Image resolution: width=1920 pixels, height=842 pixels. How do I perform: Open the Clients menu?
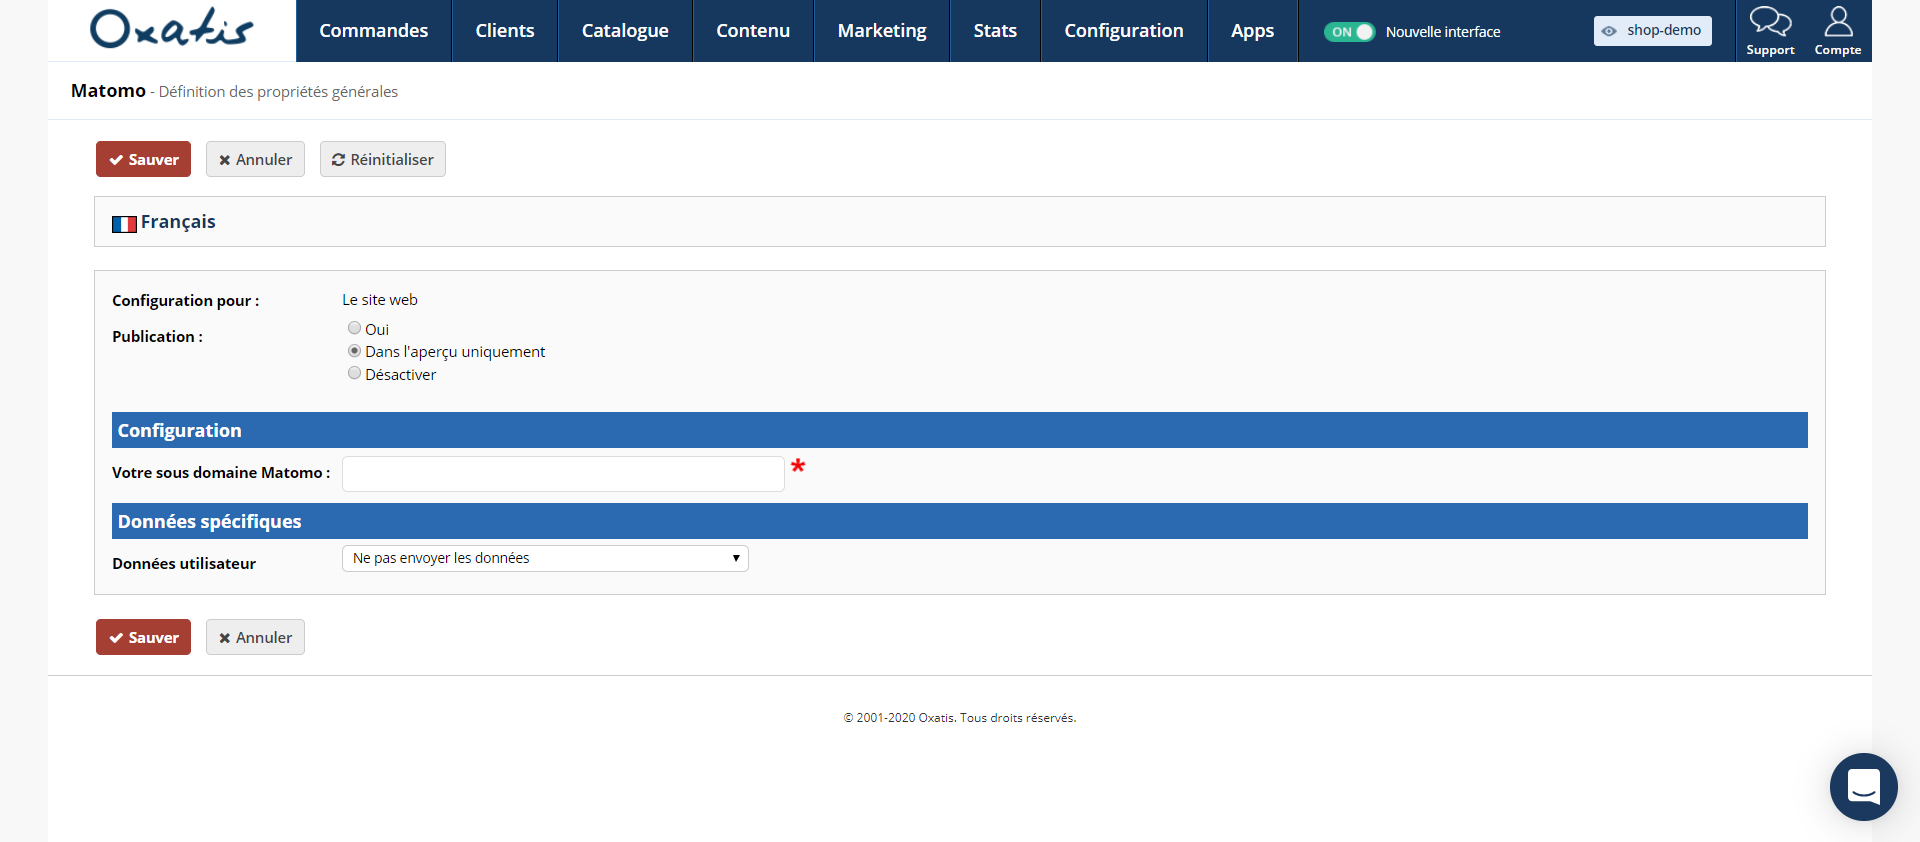(505, 31)
